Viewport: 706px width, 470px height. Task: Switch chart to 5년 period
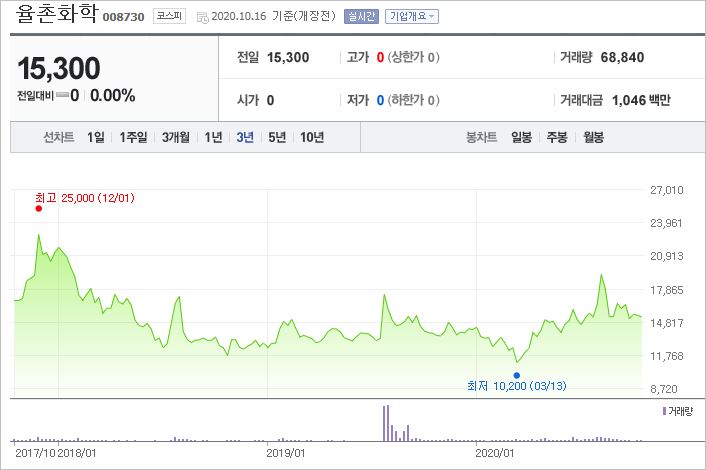277,137
